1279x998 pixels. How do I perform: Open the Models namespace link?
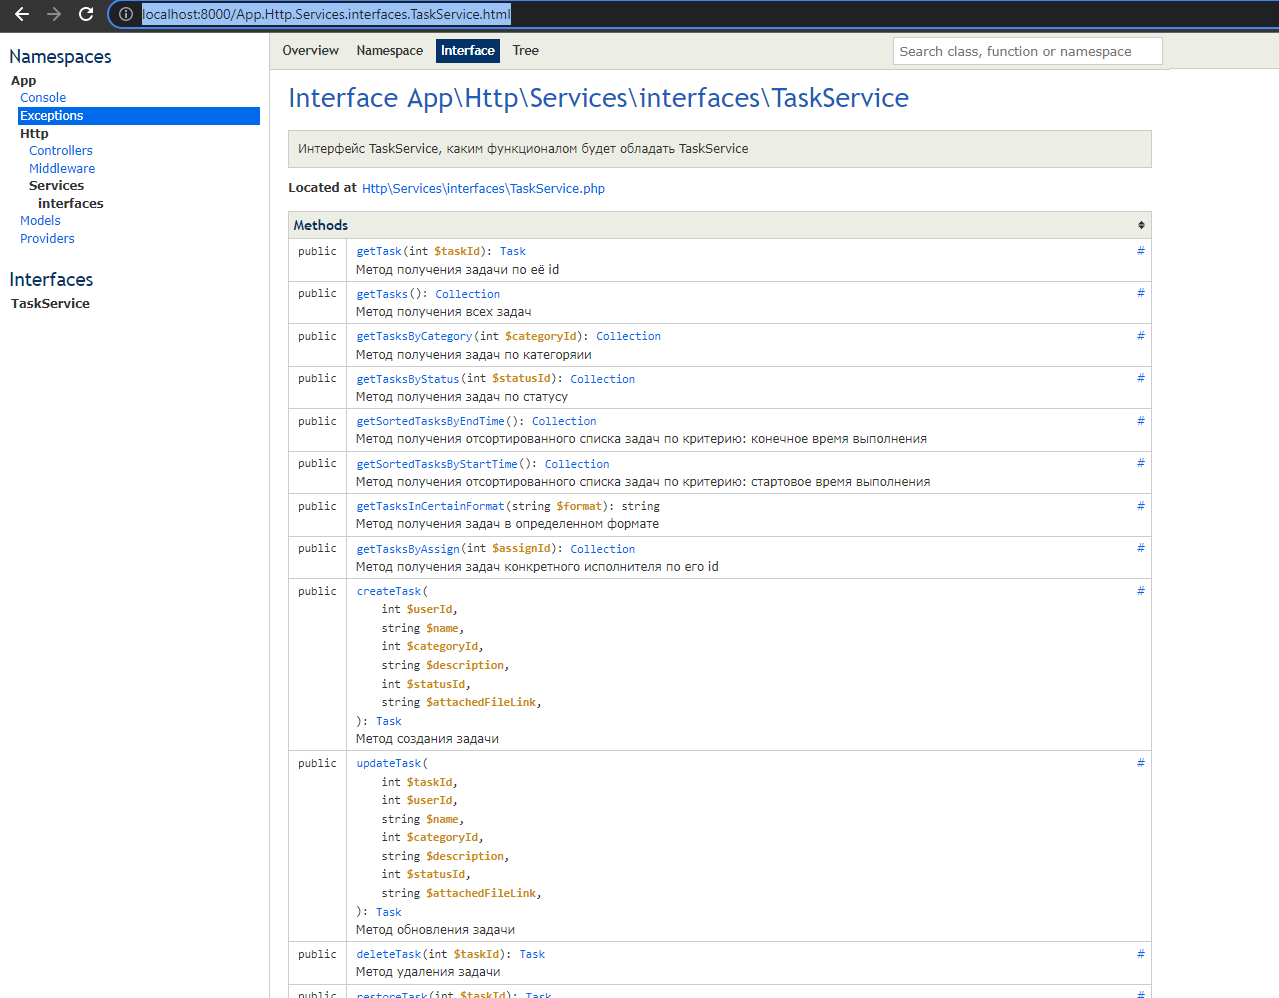pyautogui.click(x=40, y=220)
